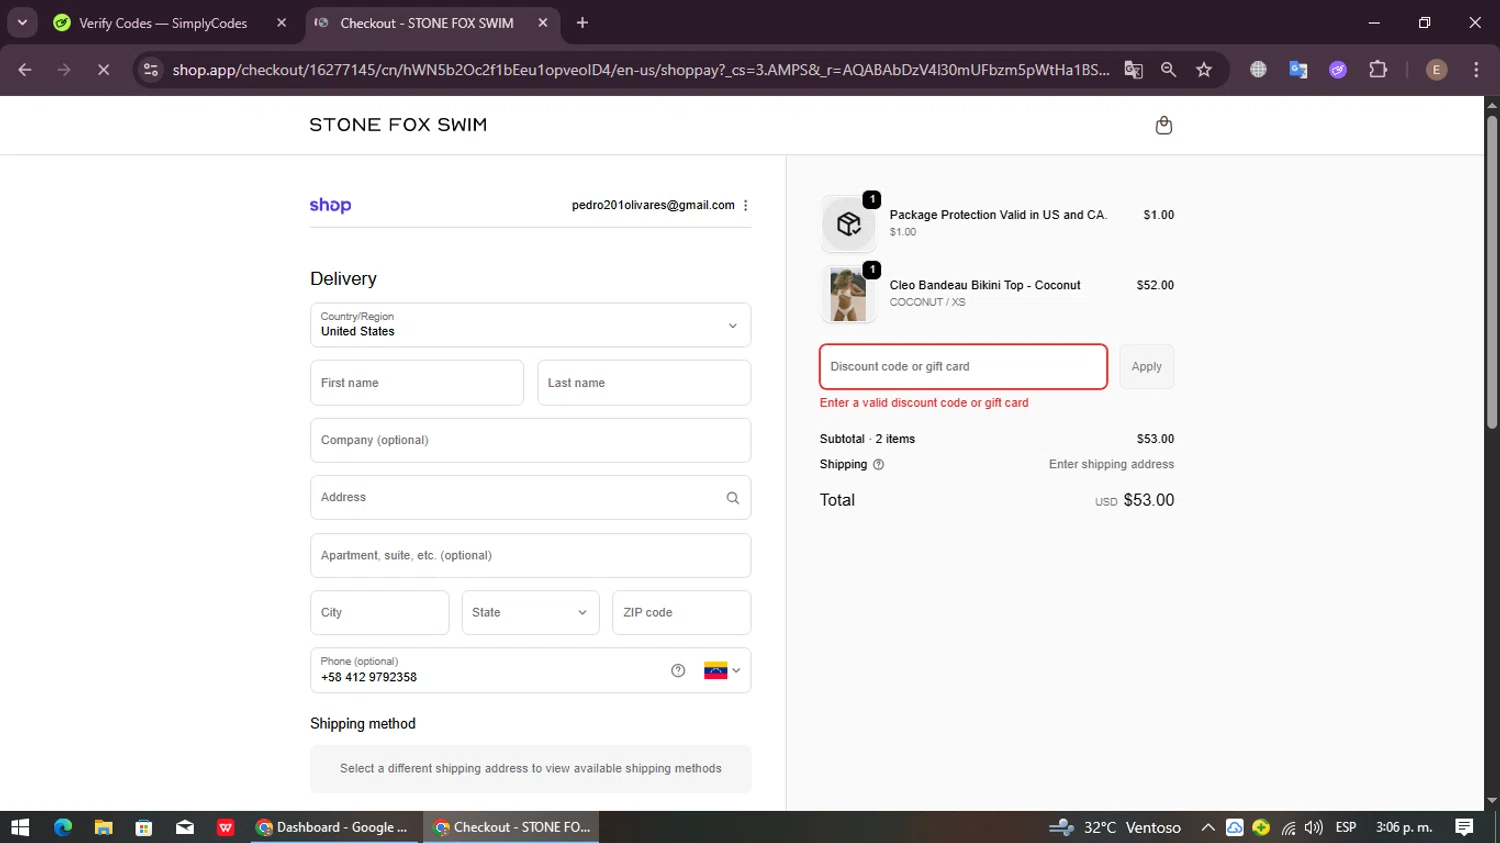Close the Checkout STONE FOX SWIM tab

tap(543, 23)
